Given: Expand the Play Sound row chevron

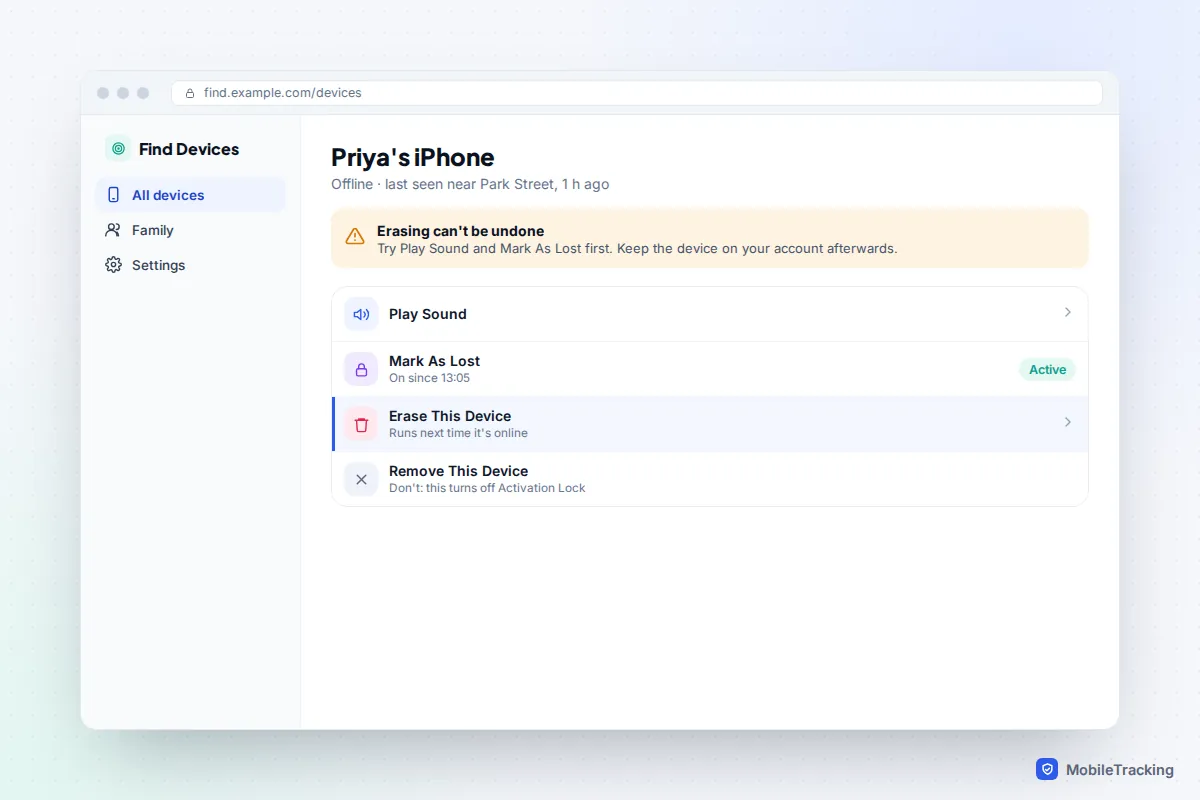Looking at the screenshot, I should 1067,313.
